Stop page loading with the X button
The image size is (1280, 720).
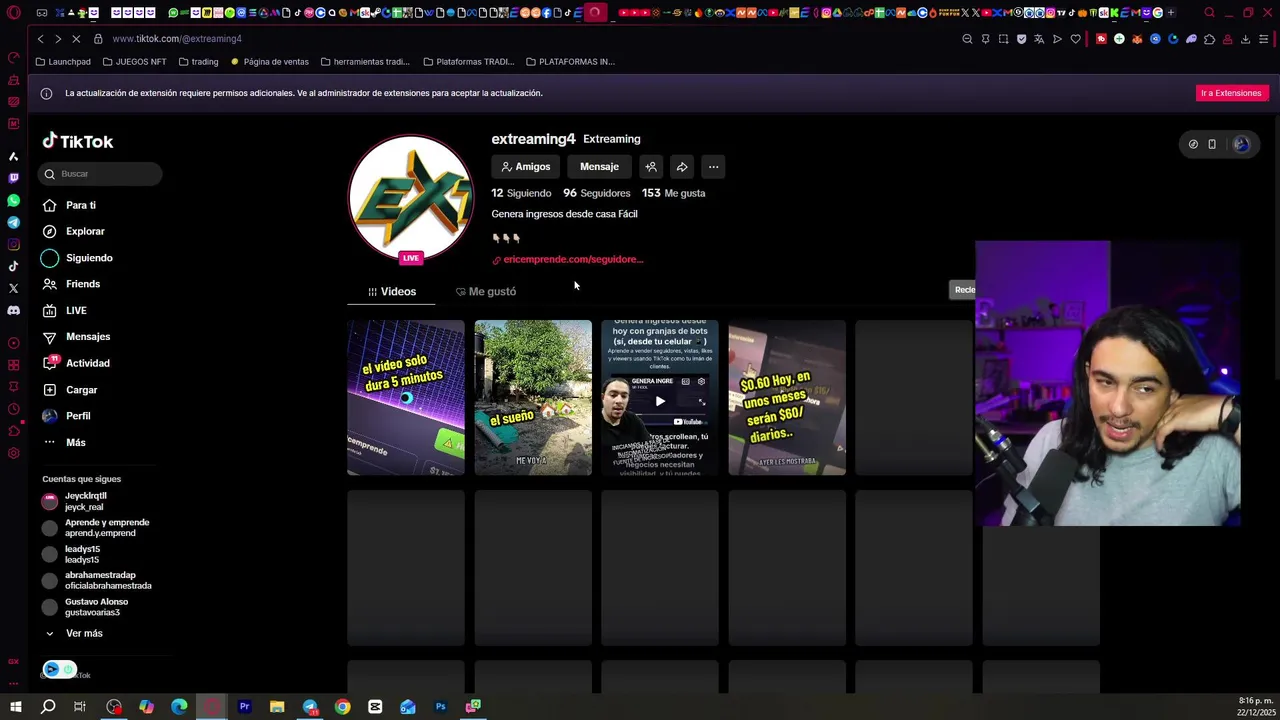coord(77,38)
